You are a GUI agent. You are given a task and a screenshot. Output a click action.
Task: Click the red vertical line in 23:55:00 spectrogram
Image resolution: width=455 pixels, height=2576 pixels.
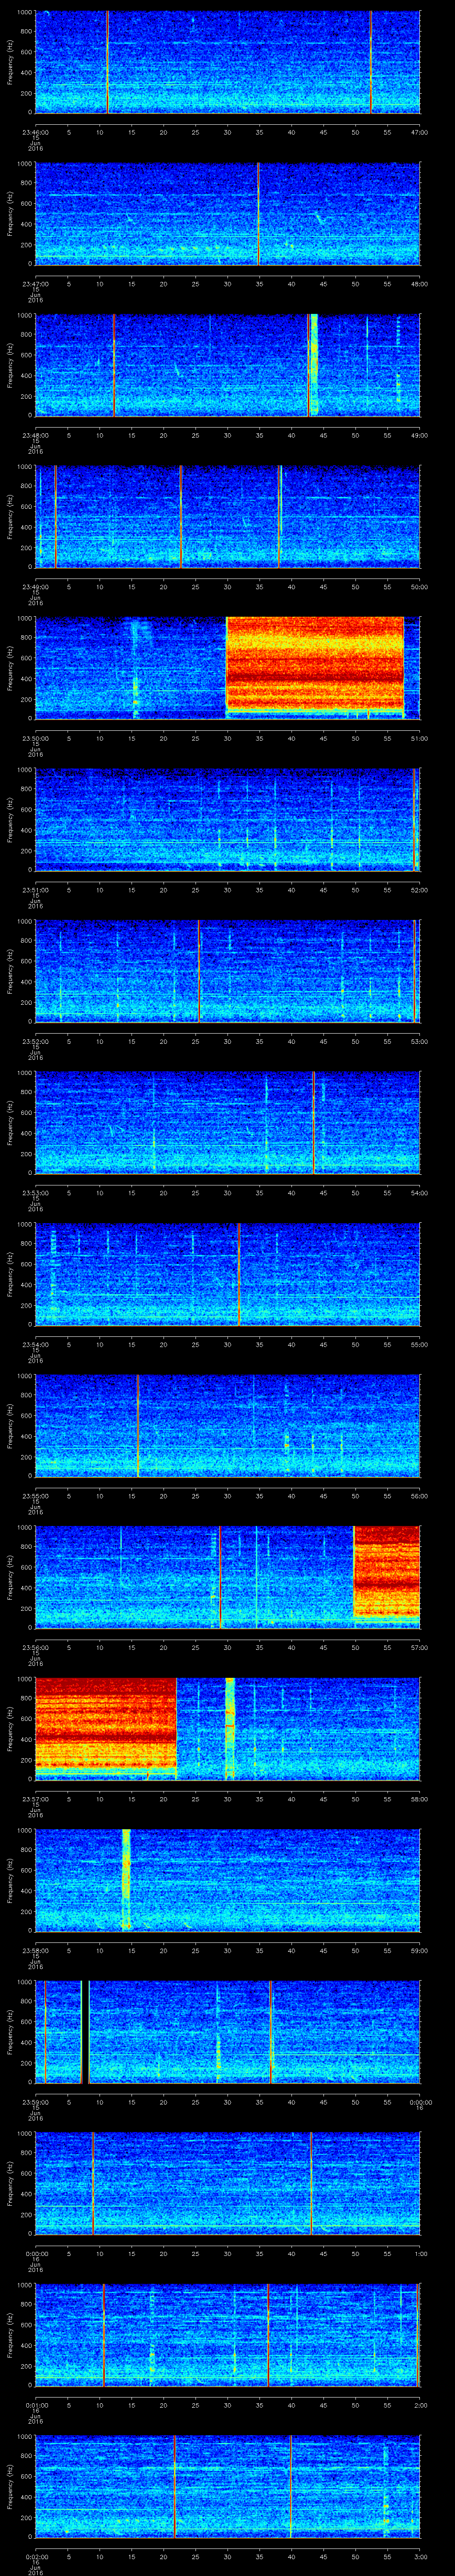tap(138, 1426)
